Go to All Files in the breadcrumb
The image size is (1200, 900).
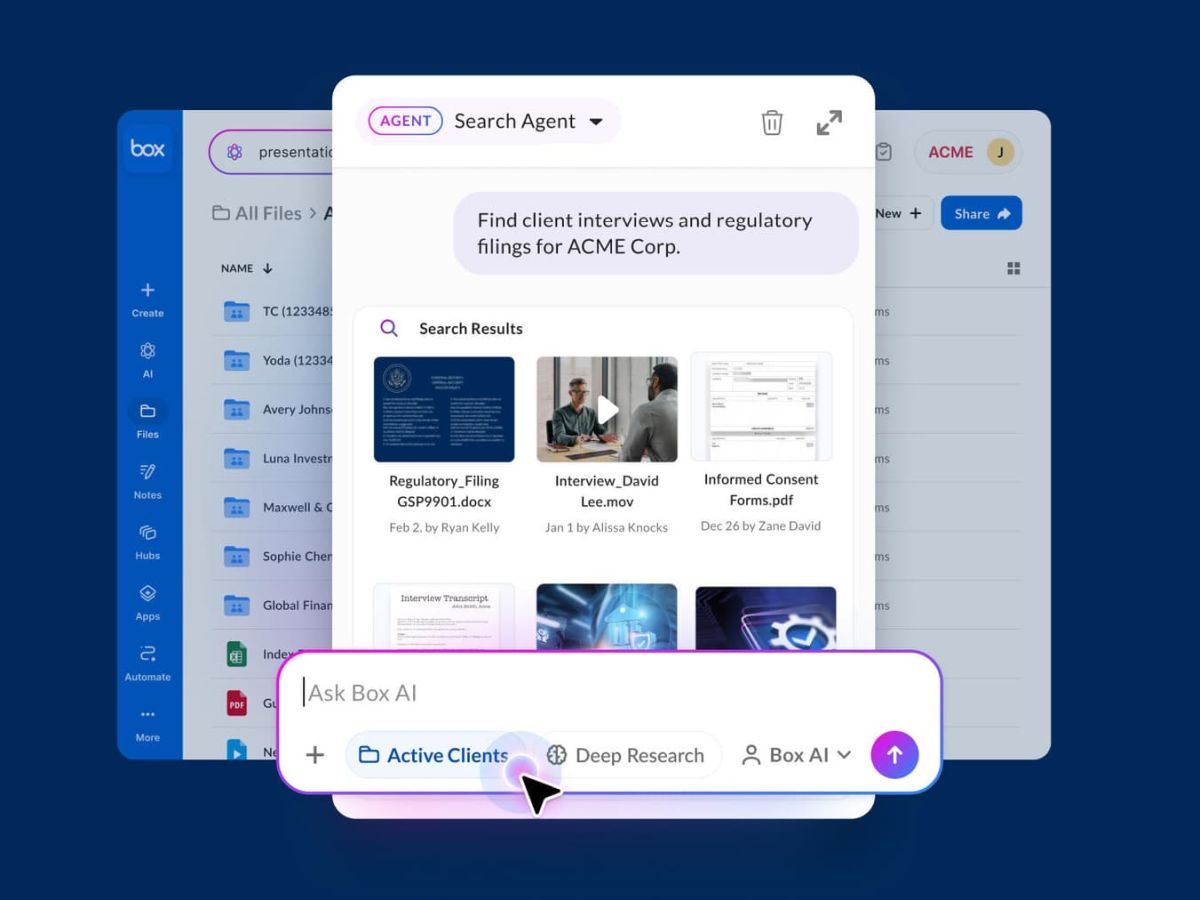pyautogui.click(x=257, y=213)
